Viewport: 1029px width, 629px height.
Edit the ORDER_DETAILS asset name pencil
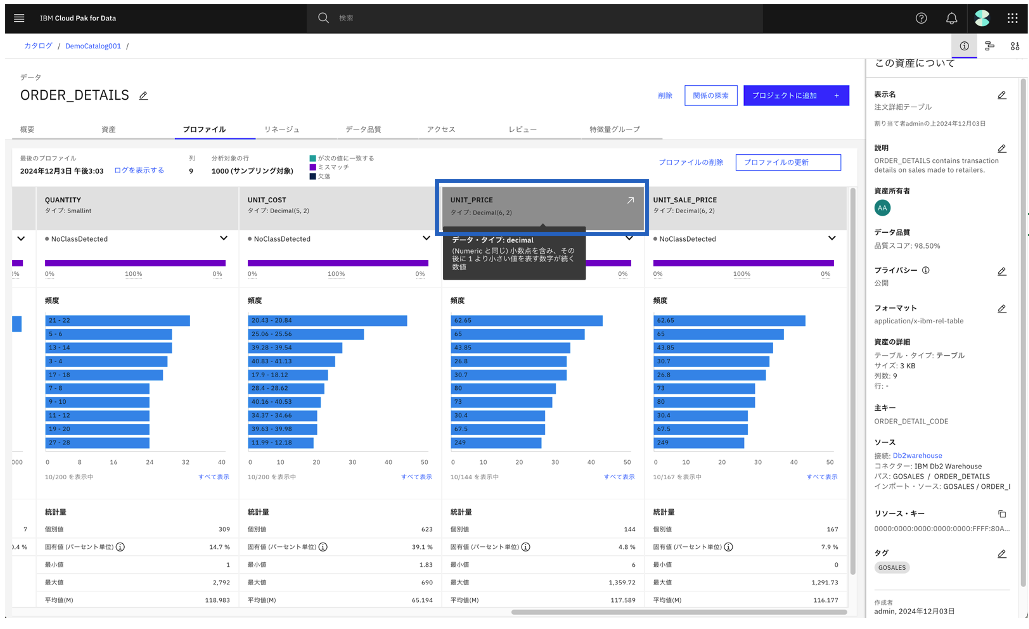pyautogui.click(x=143, y=96)
